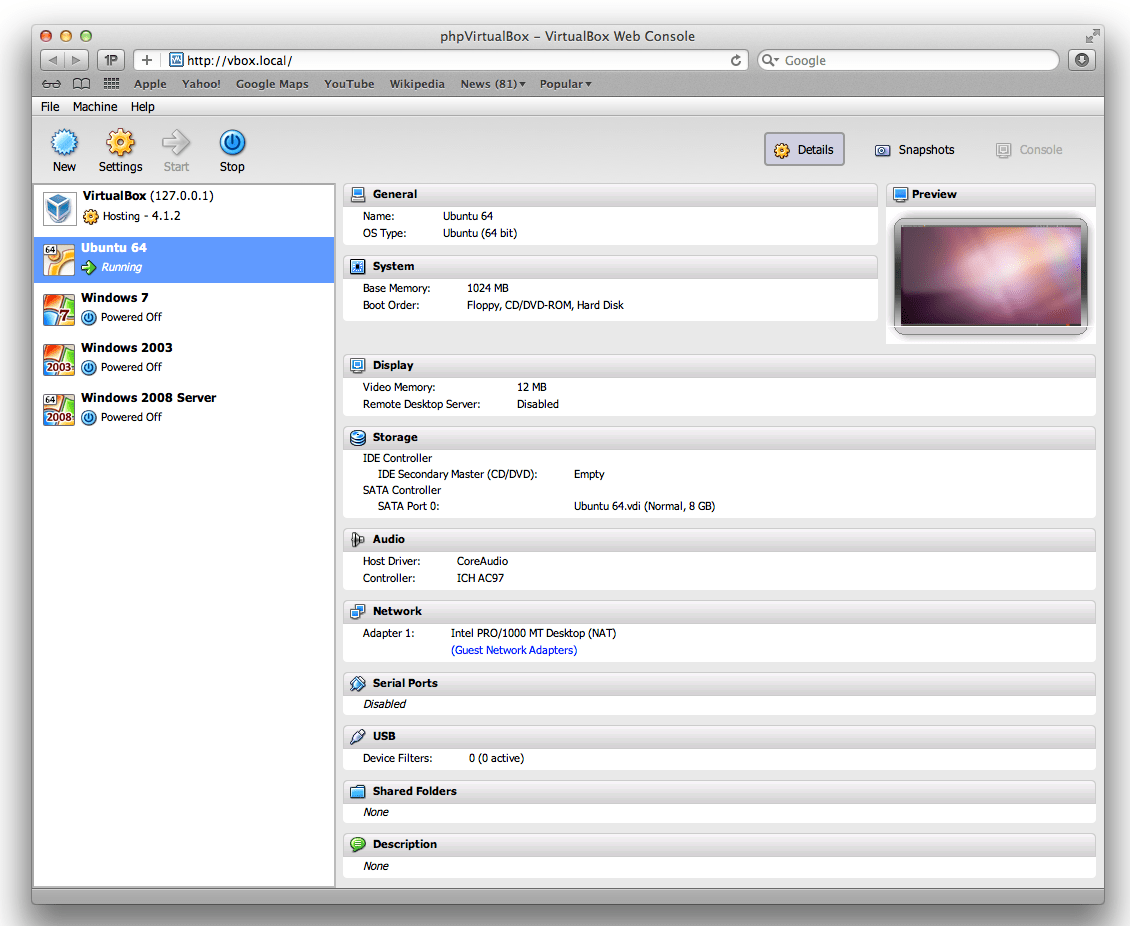Toggle the Details view
The height and width of the screenshot is (926, 1130).
(804, 149)
